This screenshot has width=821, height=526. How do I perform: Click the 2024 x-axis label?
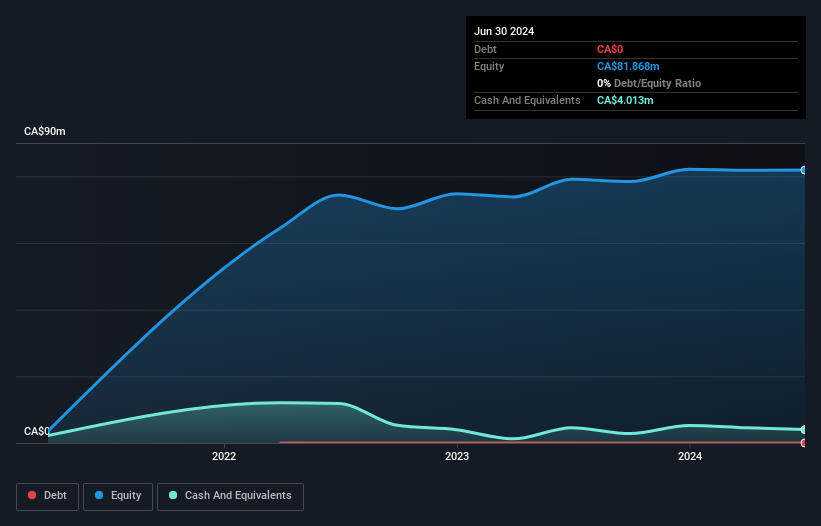click(690, 456)
